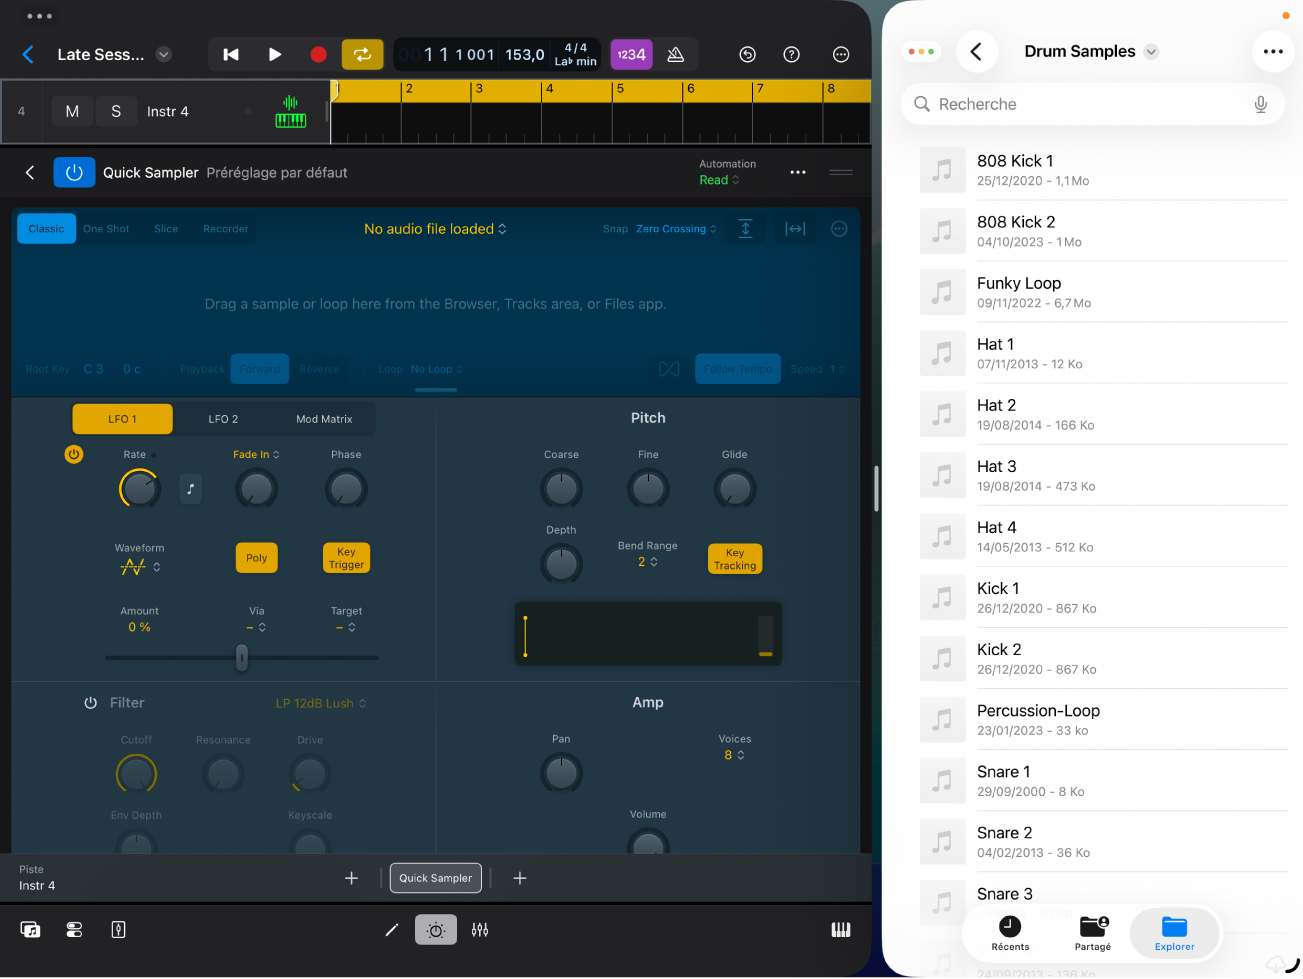Switch to the LFO 2 tab
This screenshot has width=1303, height=979.
click(x=223, y=419)
